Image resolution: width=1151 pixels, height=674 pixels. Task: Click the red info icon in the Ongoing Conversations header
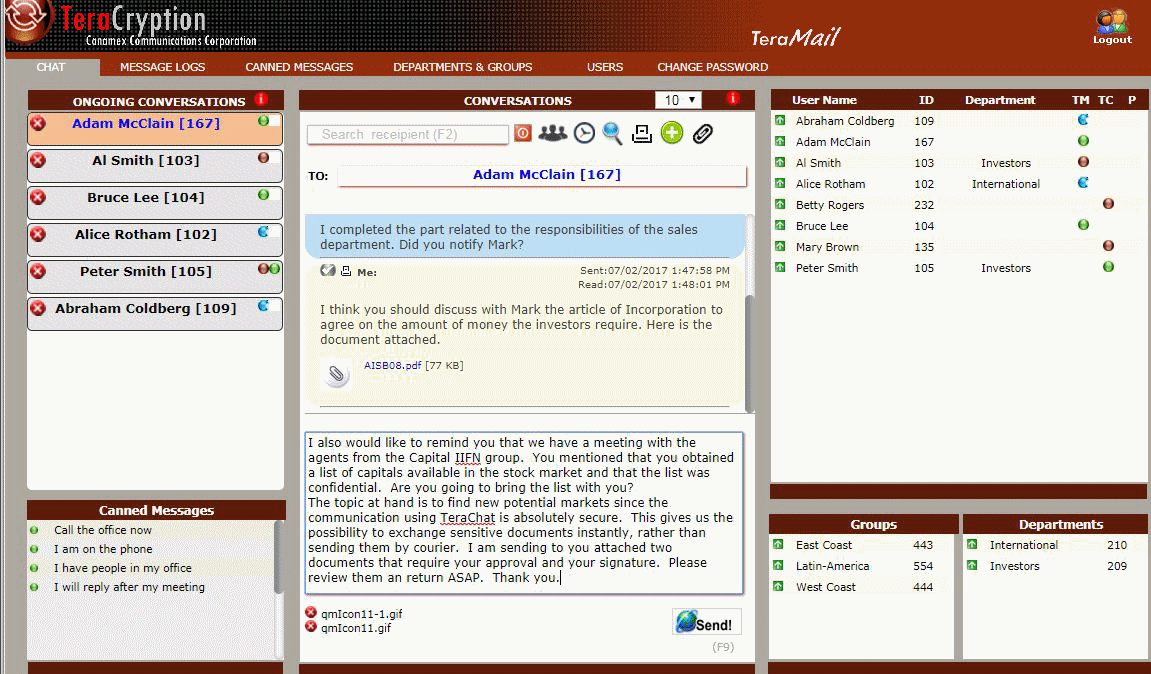(x=261, y=99)
